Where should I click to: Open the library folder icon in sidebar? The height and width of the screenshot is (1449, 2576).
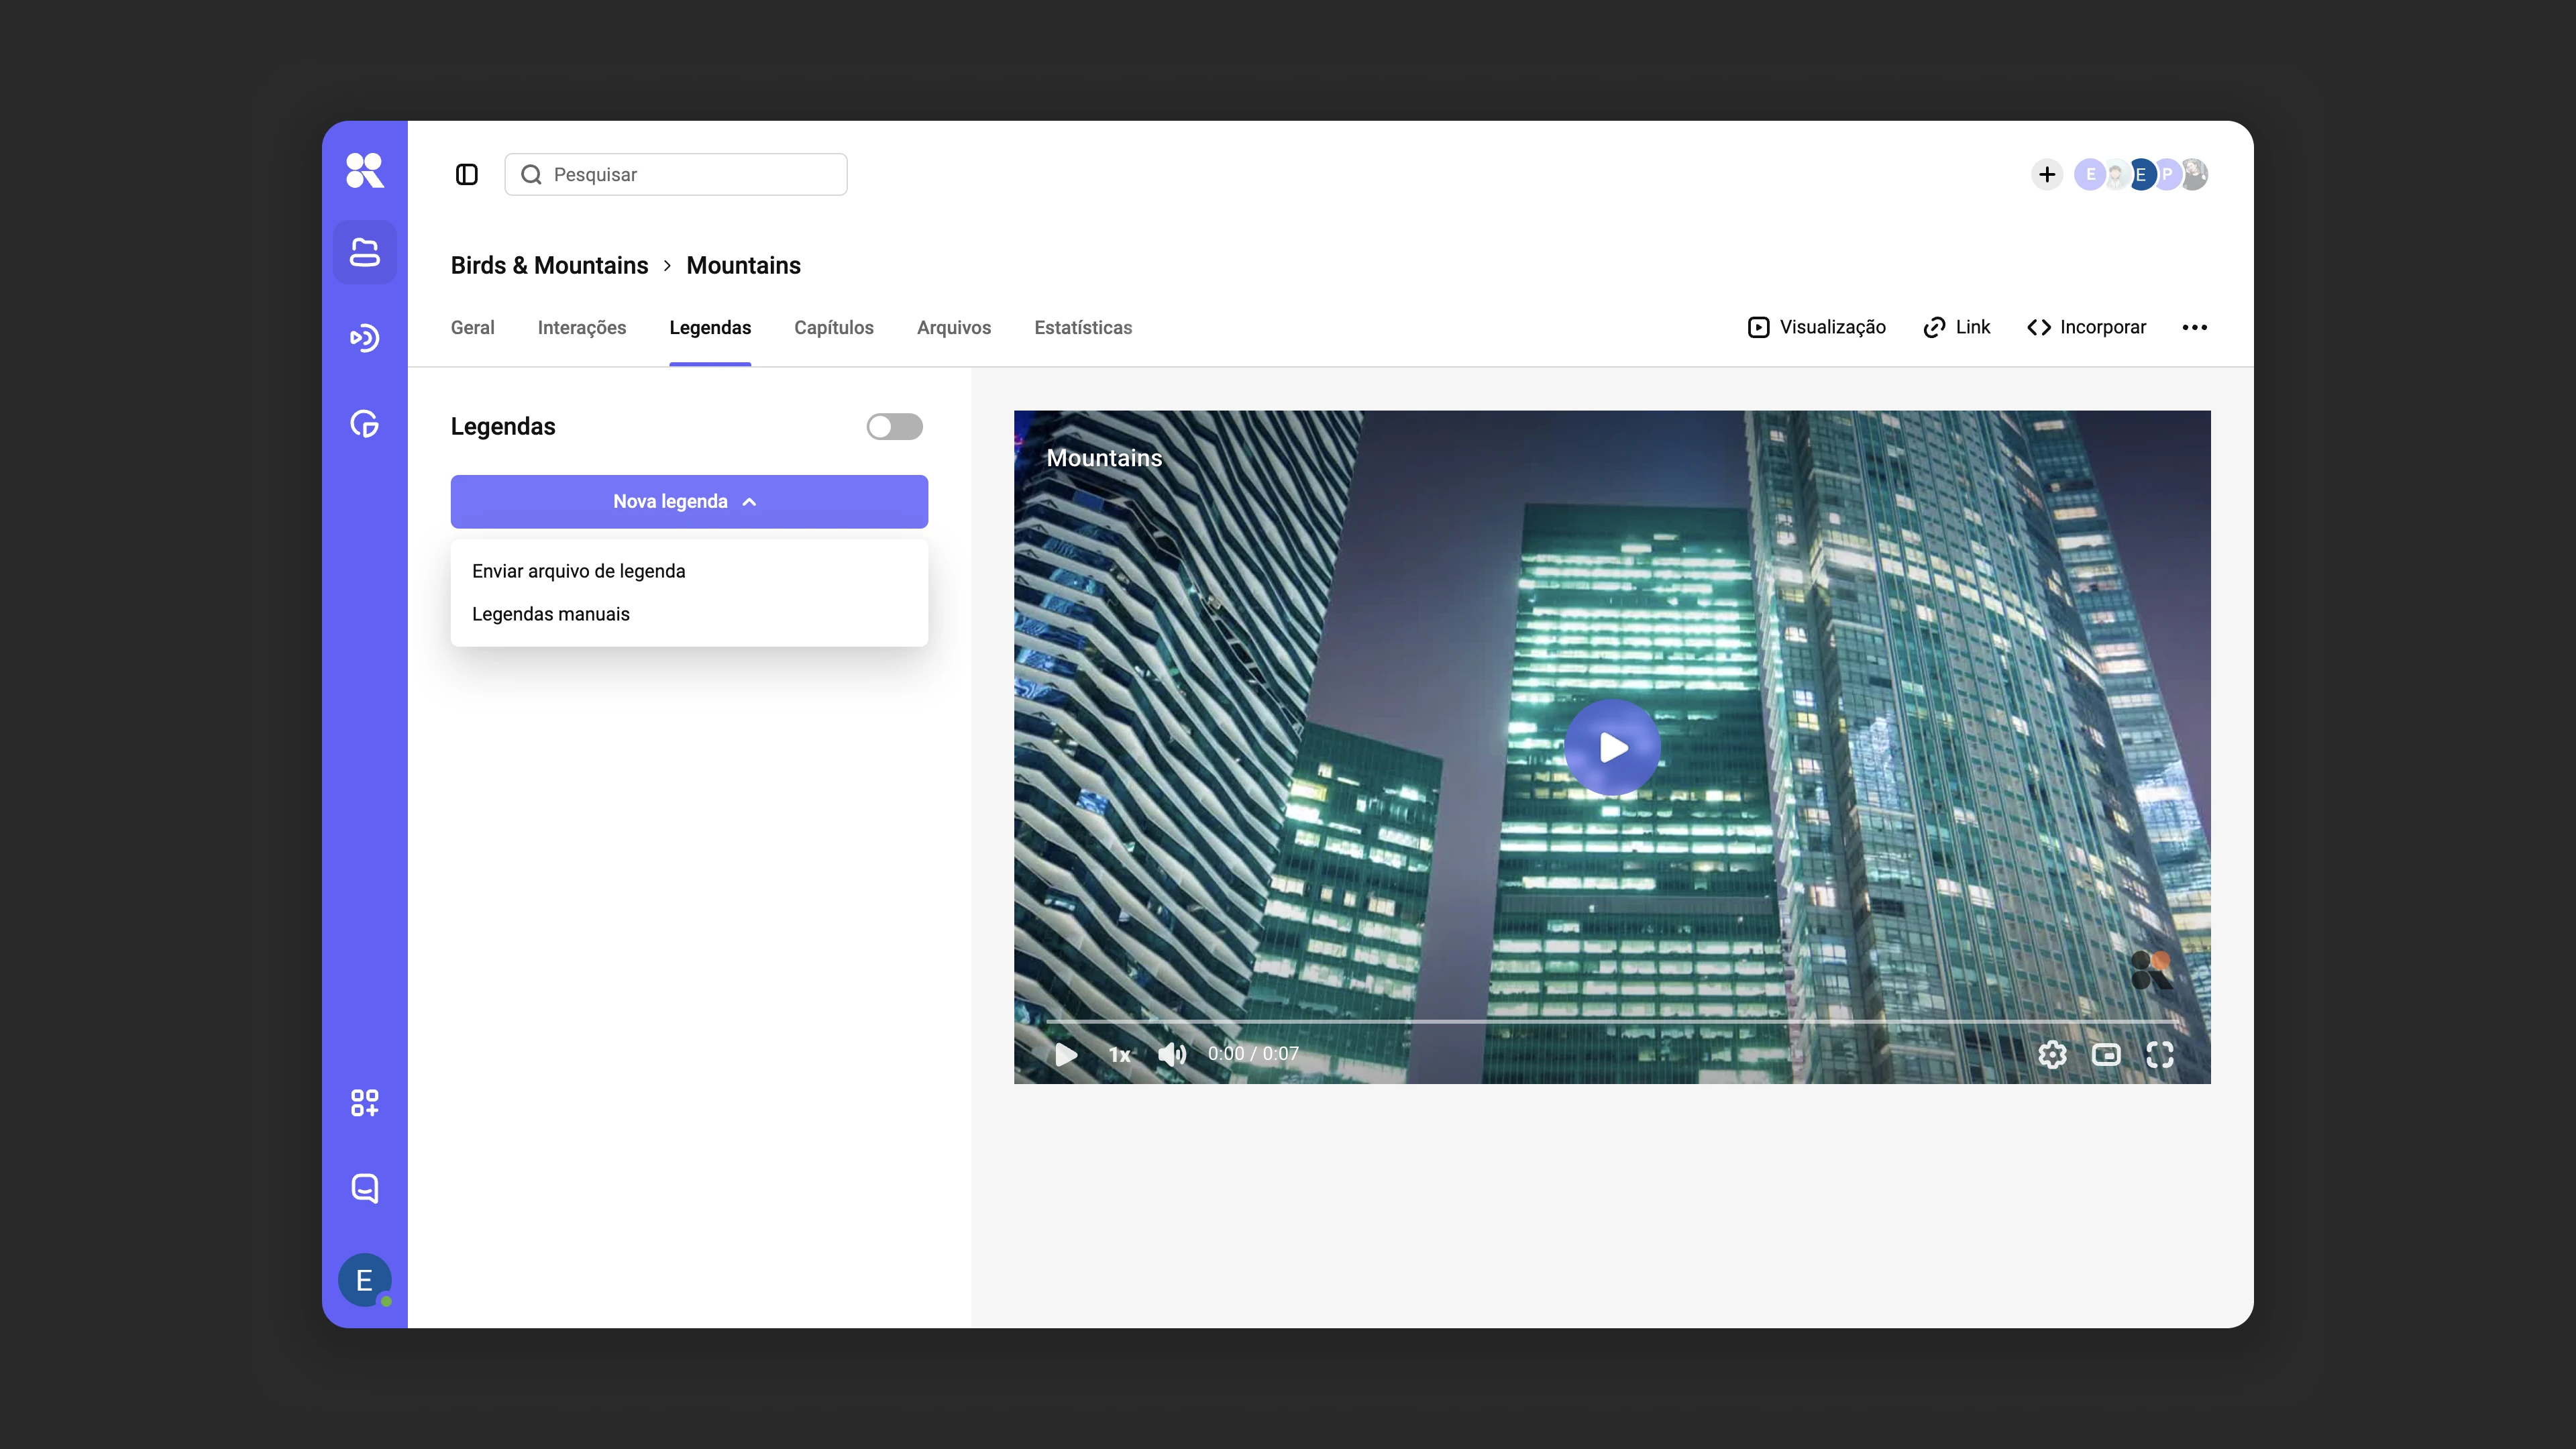click(x=364, y=253)
